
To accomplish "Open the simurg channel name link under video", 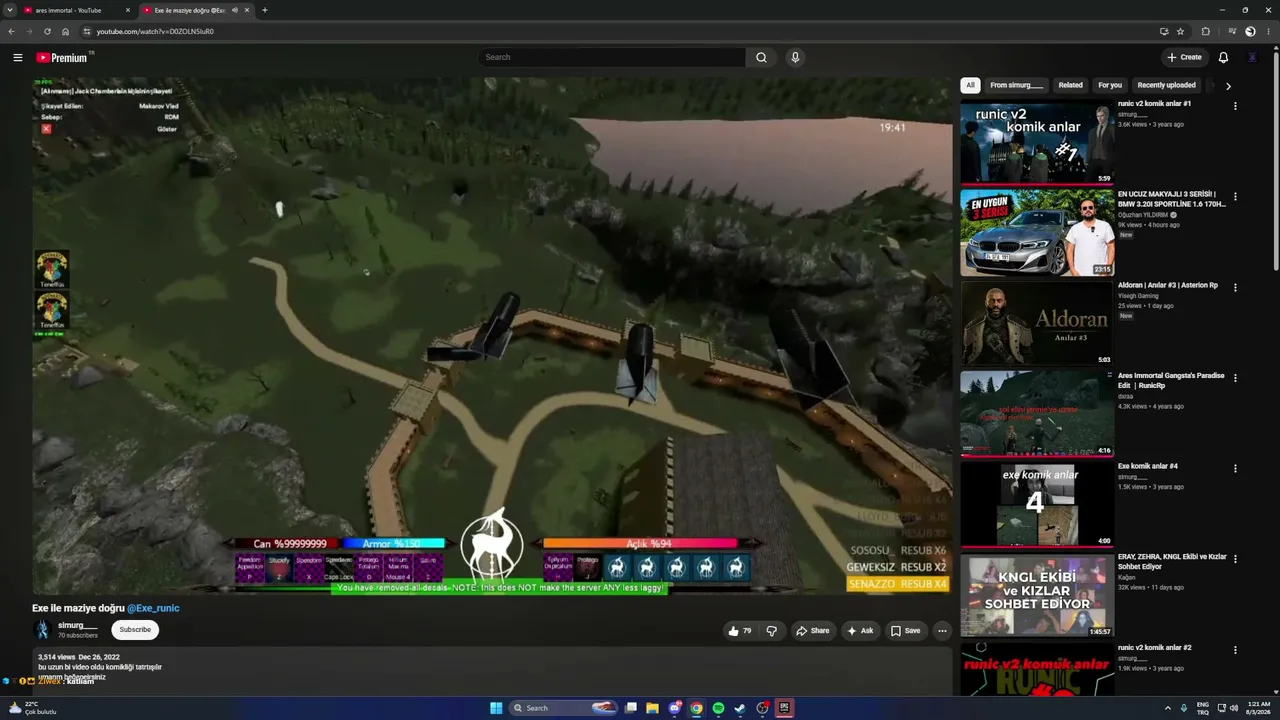I will [77, 625].
